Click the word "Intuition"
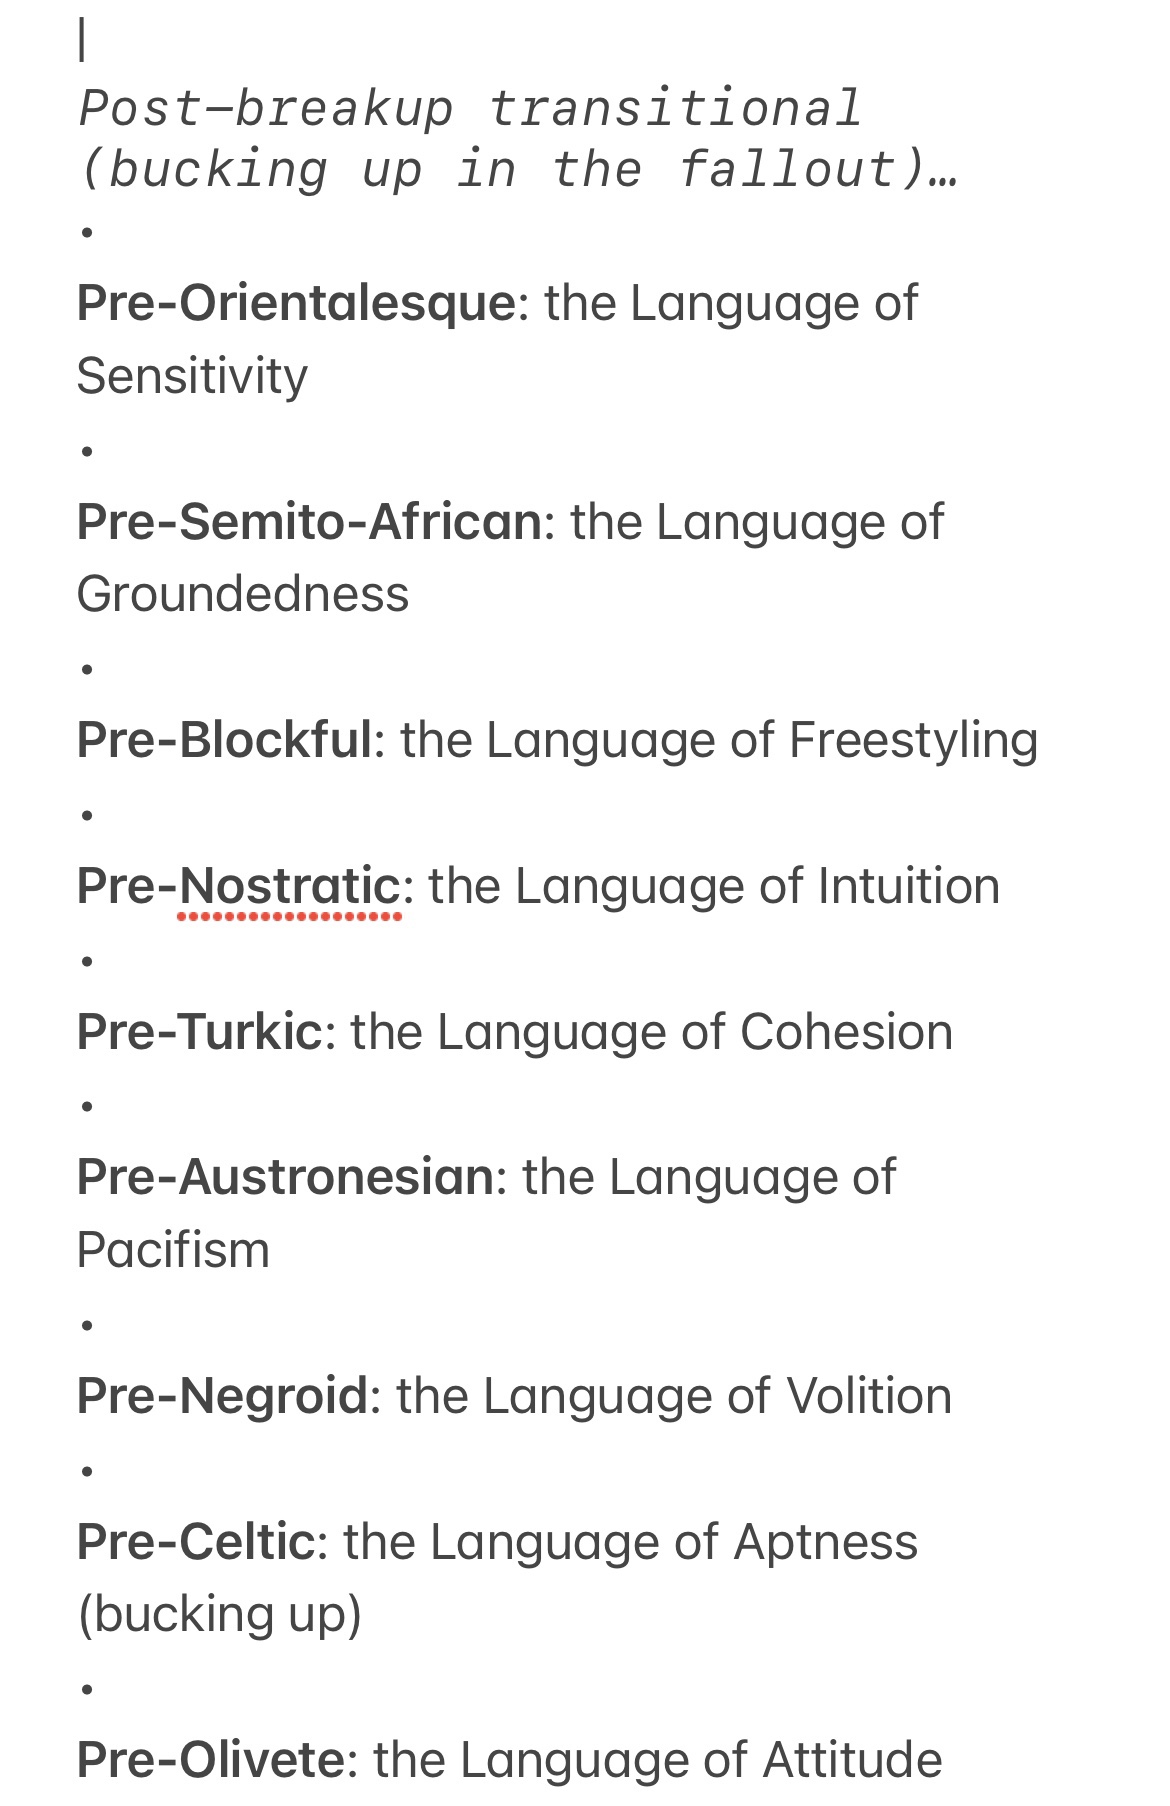Screen dimensions: 1170x1806 908,886
